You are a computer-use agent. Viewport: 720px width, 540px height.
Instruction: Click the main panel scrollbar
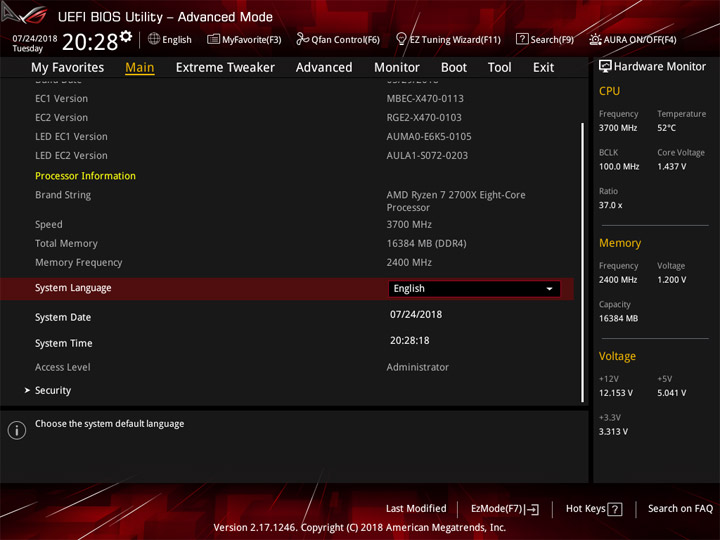pos(583,263)
